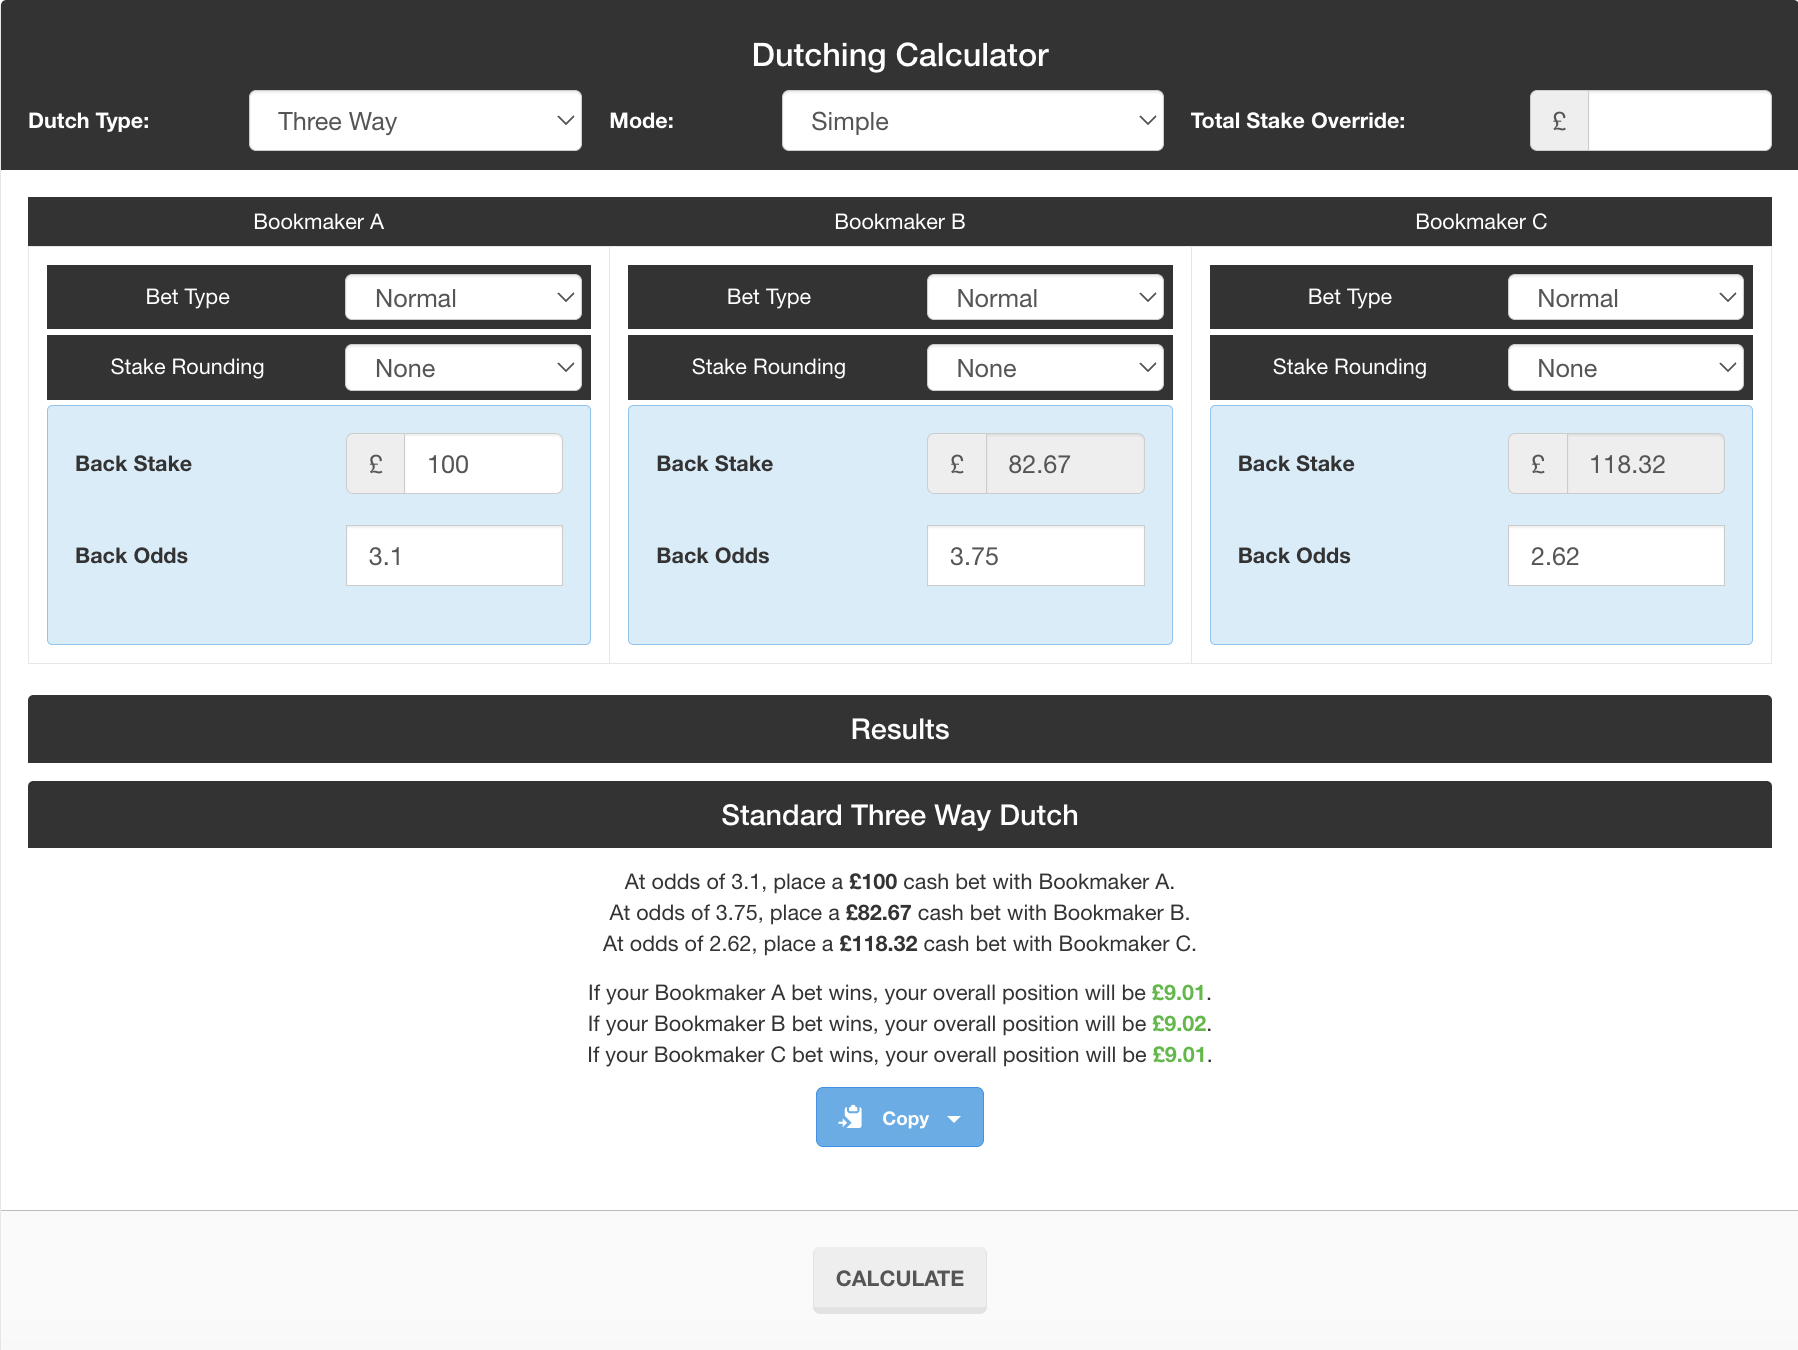The image size is (1798, 1350).
Task: Click Bookmaker B Back Odds field showing 3.75
Action: [1035, 556]
